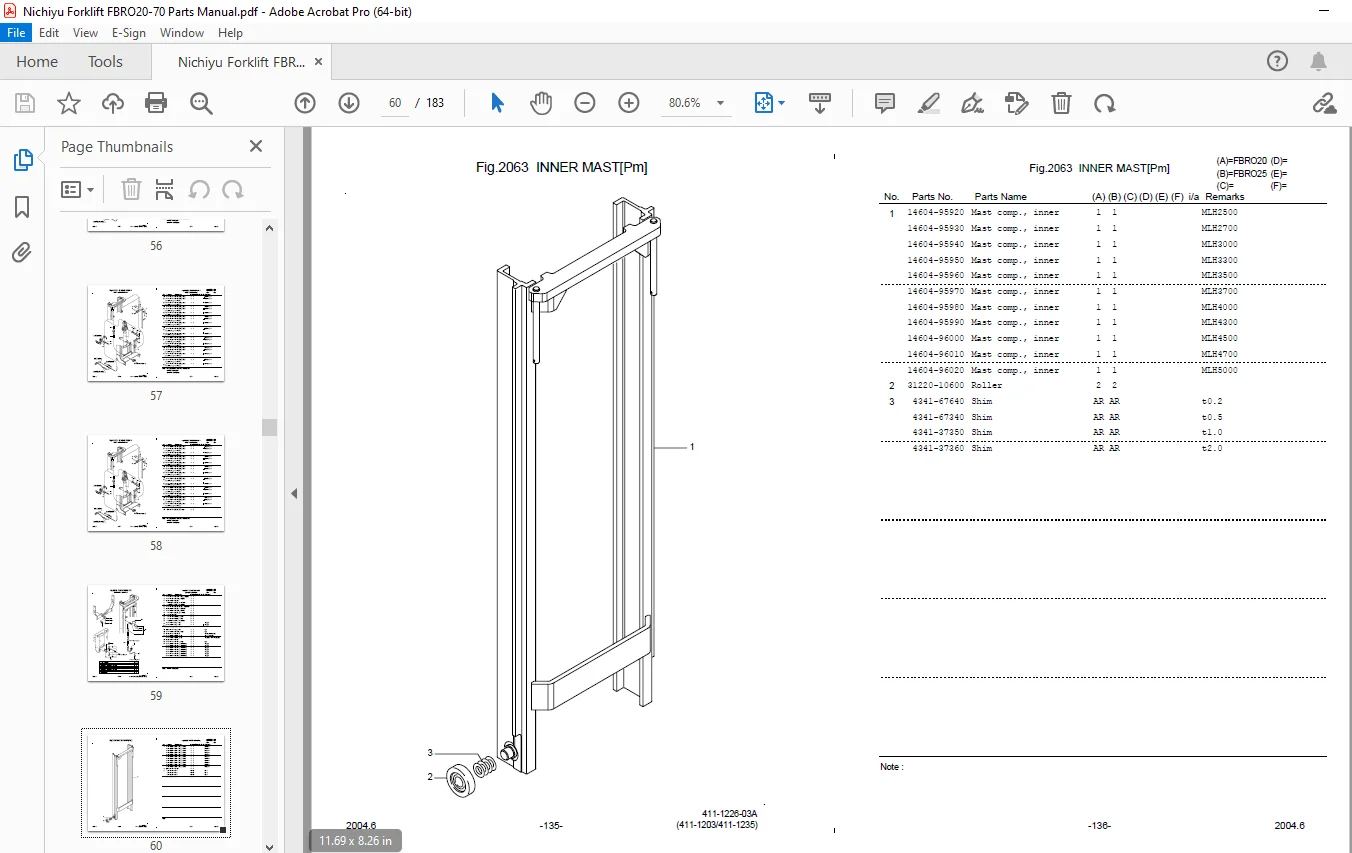This screenshot has height=853, width=1352.
Task: Expand the 80.6% zoom level dropdown
Action: coord(722,103)
